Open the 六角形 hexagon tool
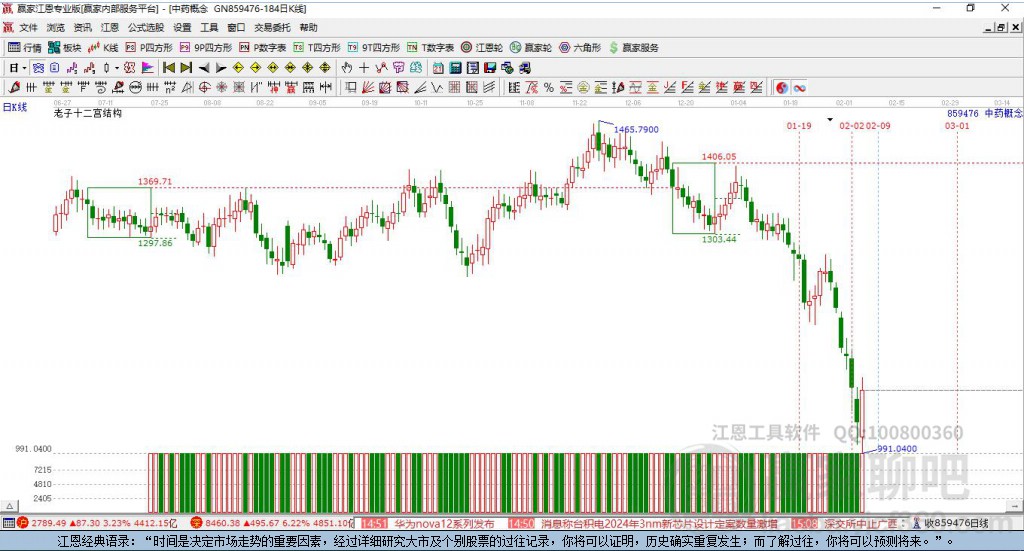This screenshot has height=551, width=1024. [580, 47]
